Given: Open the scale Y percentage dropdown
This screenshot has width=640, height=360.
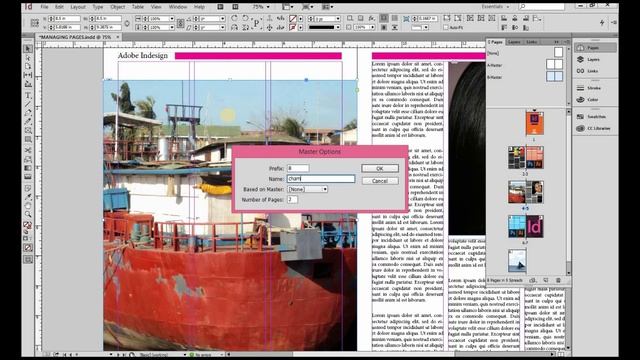Looking at the screenshot, I should [171, 28].
